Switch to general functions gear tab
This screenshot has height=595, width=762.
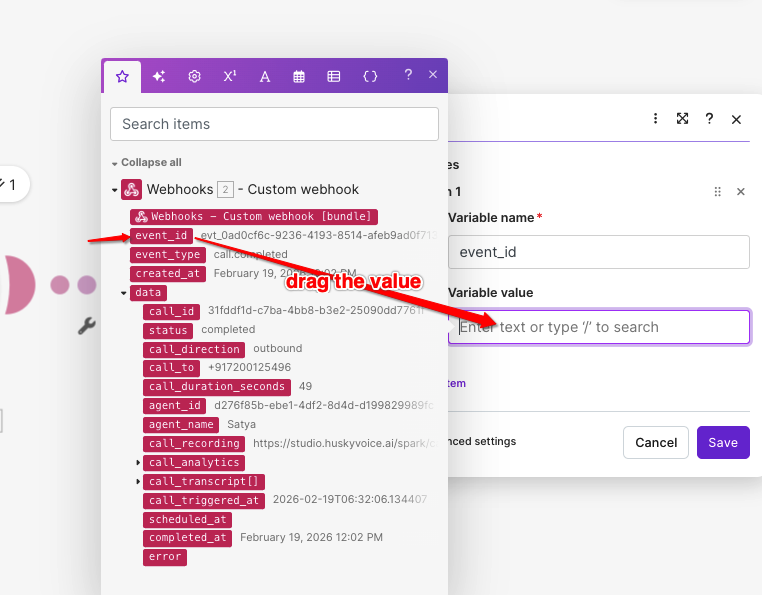click(195, 76)
